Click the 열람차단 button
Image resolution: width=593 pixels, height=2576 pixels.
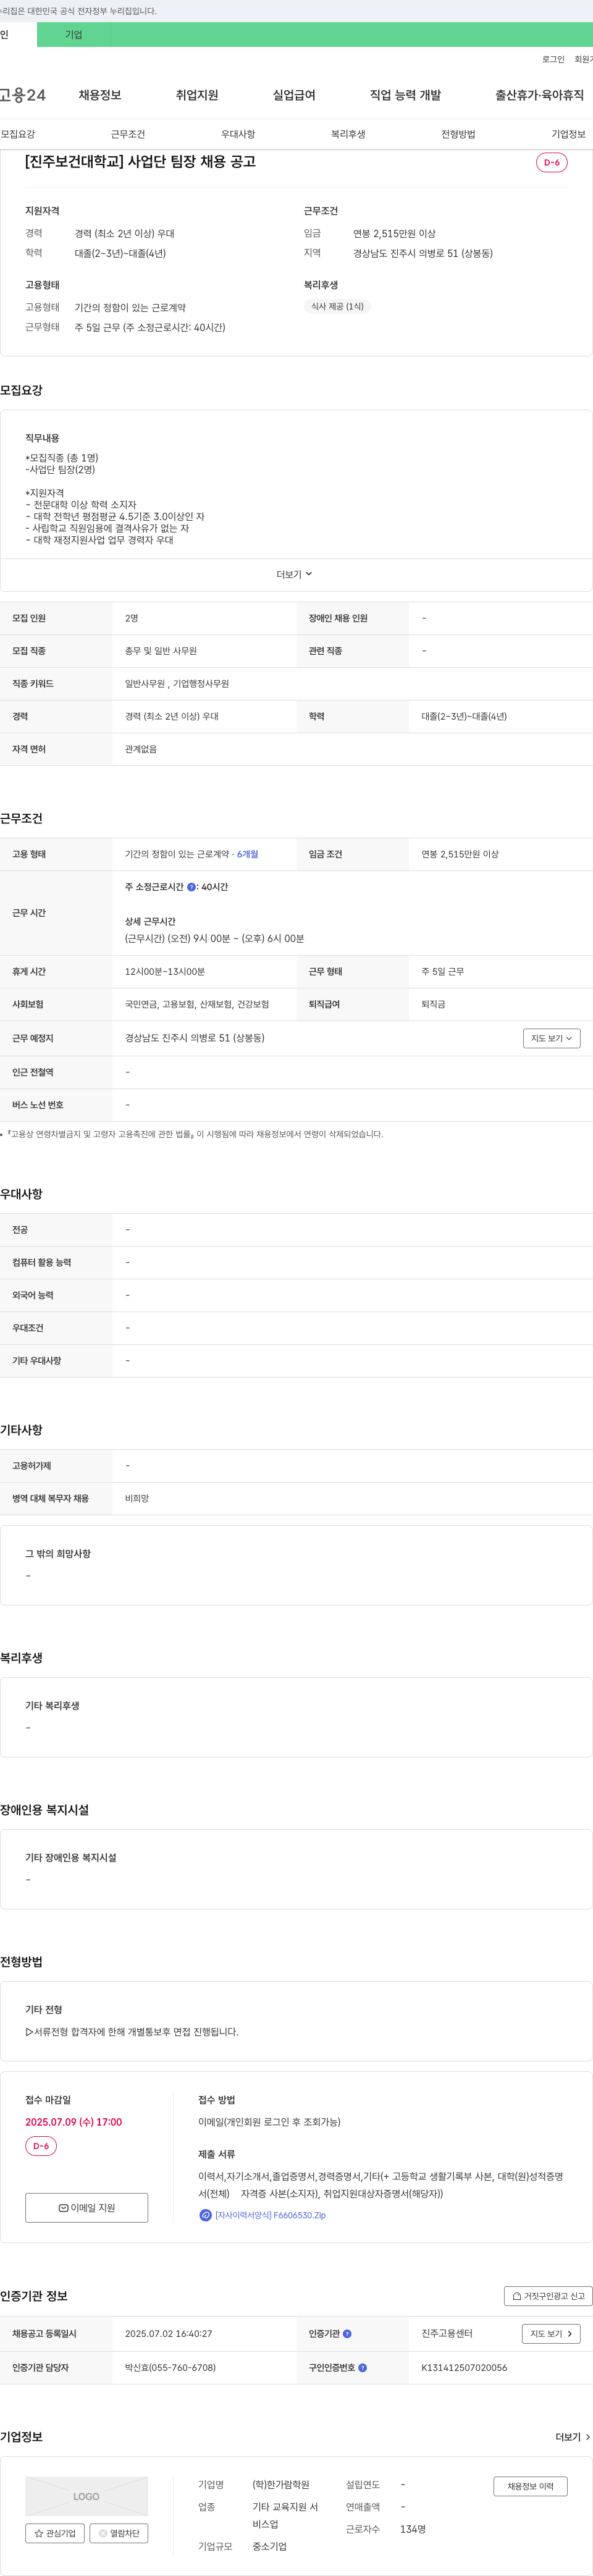point(119,2533)
